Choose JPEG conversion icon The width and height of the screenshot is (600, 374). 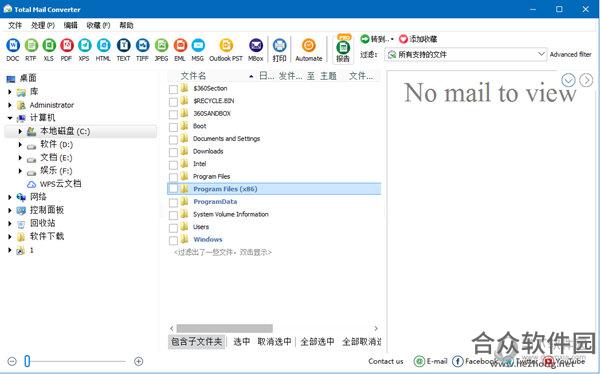coord(161,45)
